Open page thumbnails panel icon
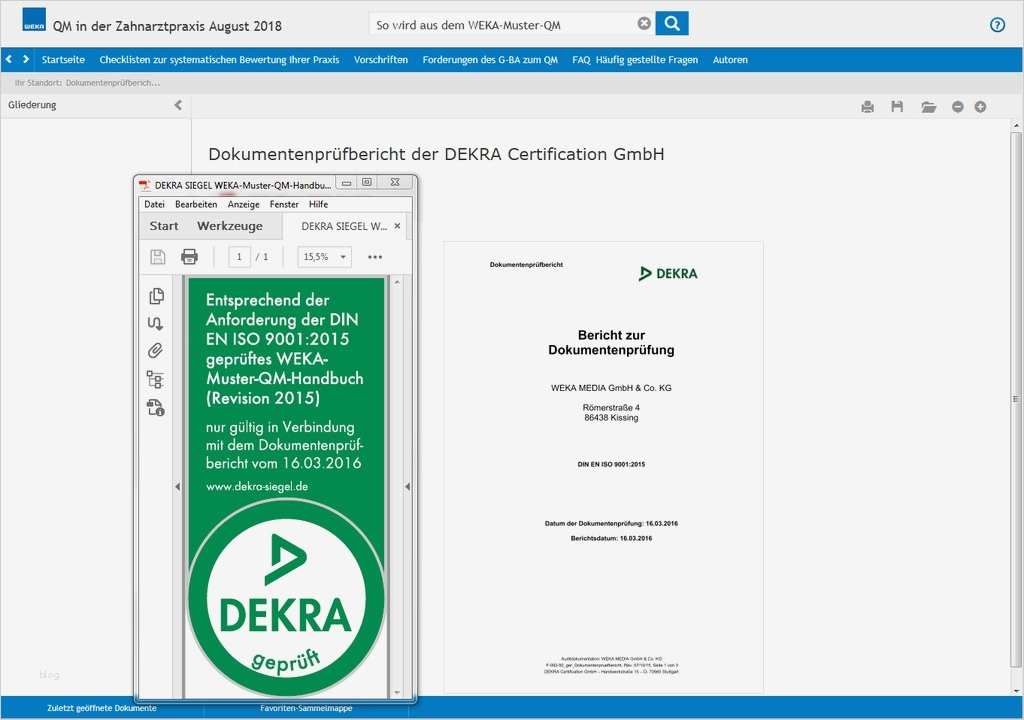Viewport: 1024px width, 720px height. point(156,296)
